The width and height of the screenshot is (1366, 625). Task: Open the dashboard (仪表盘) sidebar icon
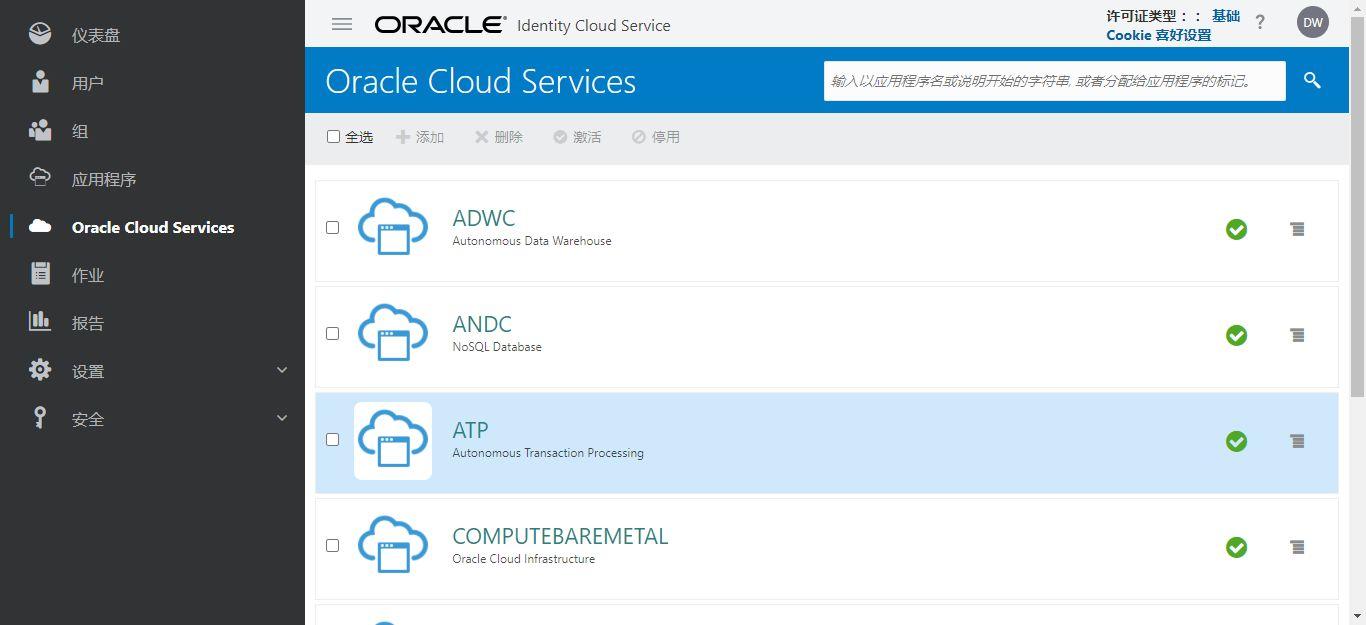[x=40, y=34]
